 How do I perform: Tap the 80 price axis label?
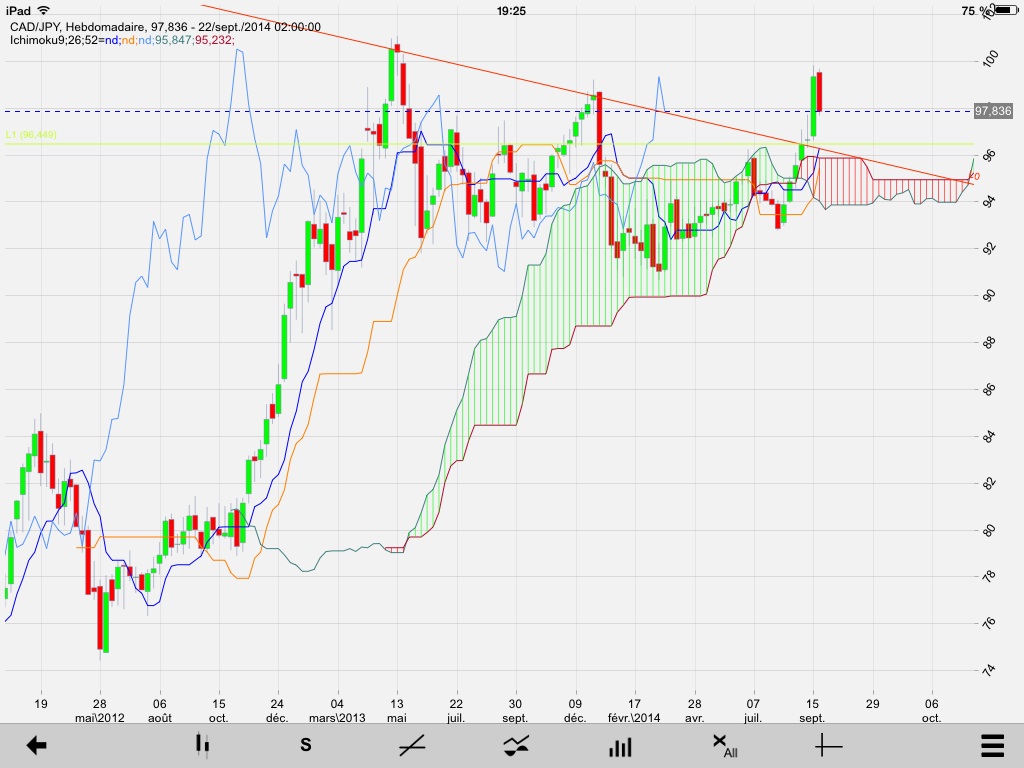pos(989,530)
